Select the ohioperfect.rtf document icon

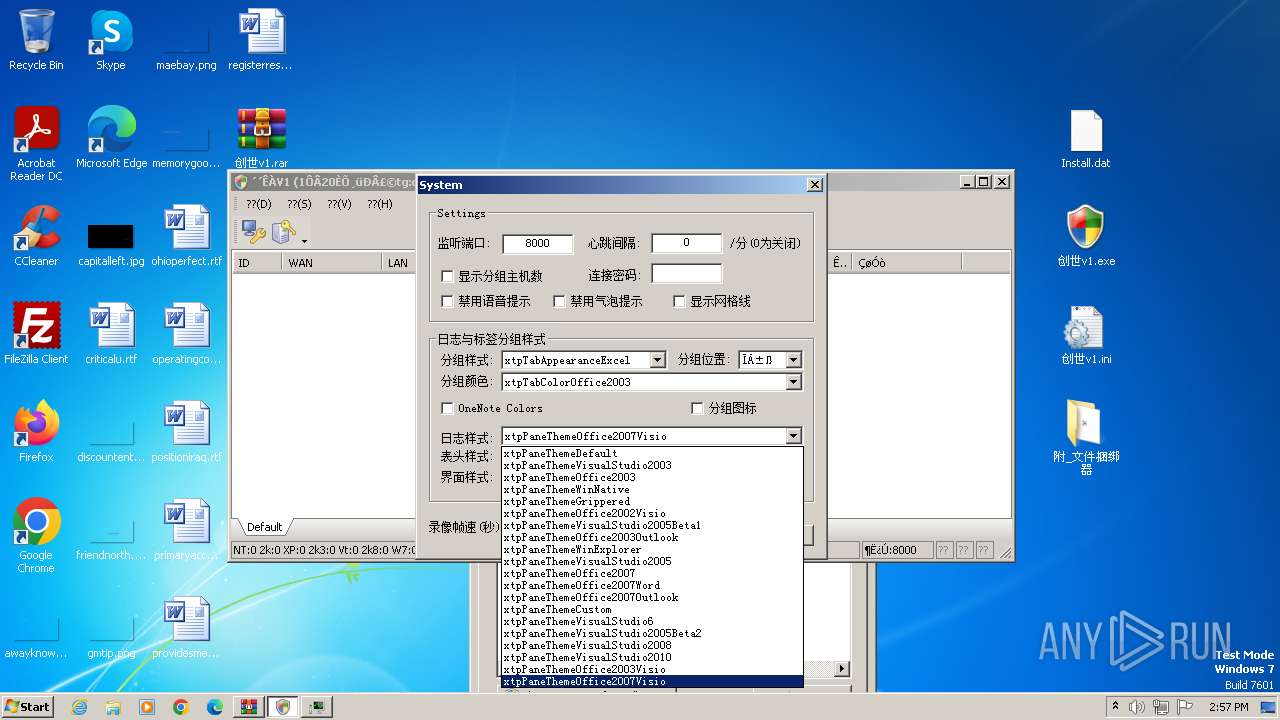click(x=187, y=236)
